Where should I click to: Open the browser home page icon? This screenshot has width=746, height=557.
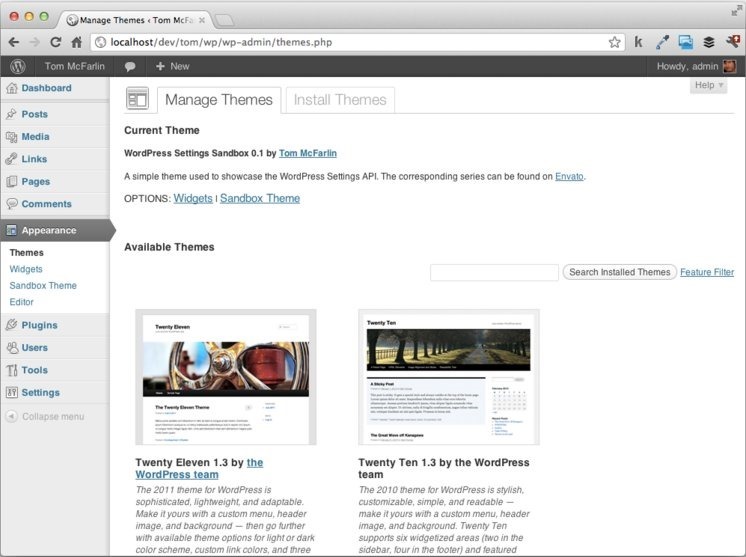coord(77,42)
